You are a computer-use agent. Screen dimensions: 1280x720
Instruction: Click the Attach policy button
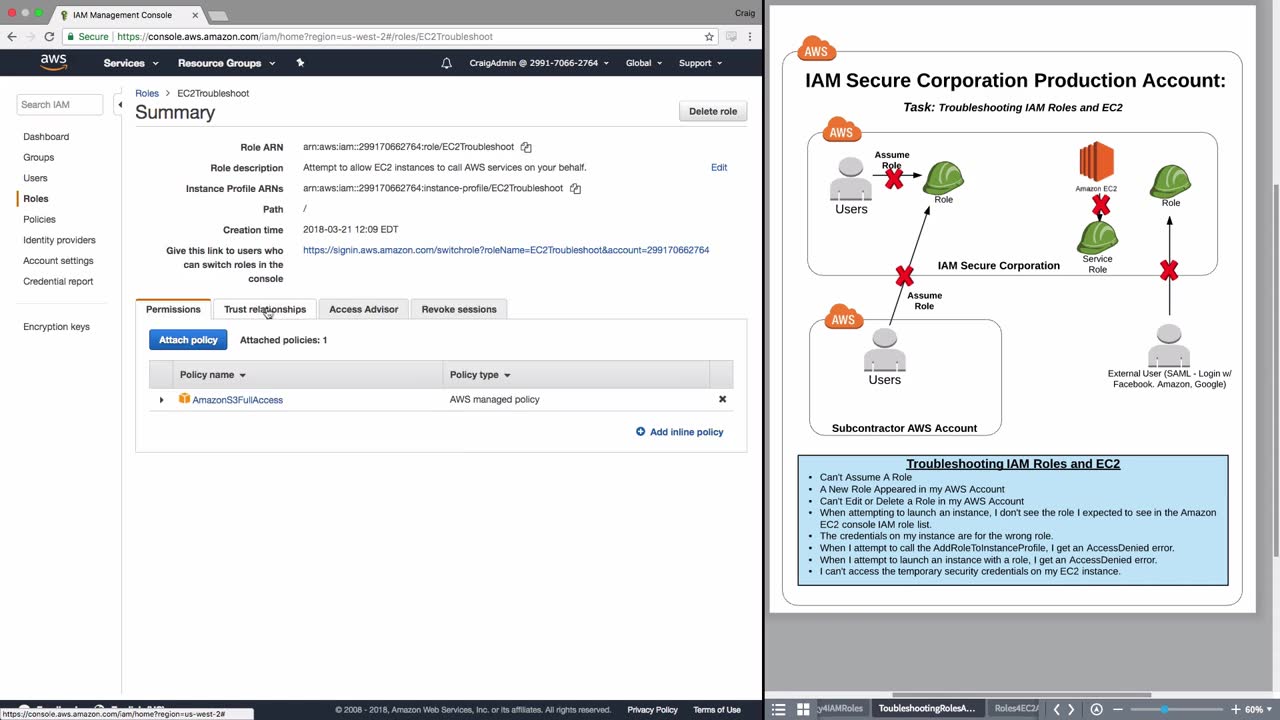coord(188,340)
